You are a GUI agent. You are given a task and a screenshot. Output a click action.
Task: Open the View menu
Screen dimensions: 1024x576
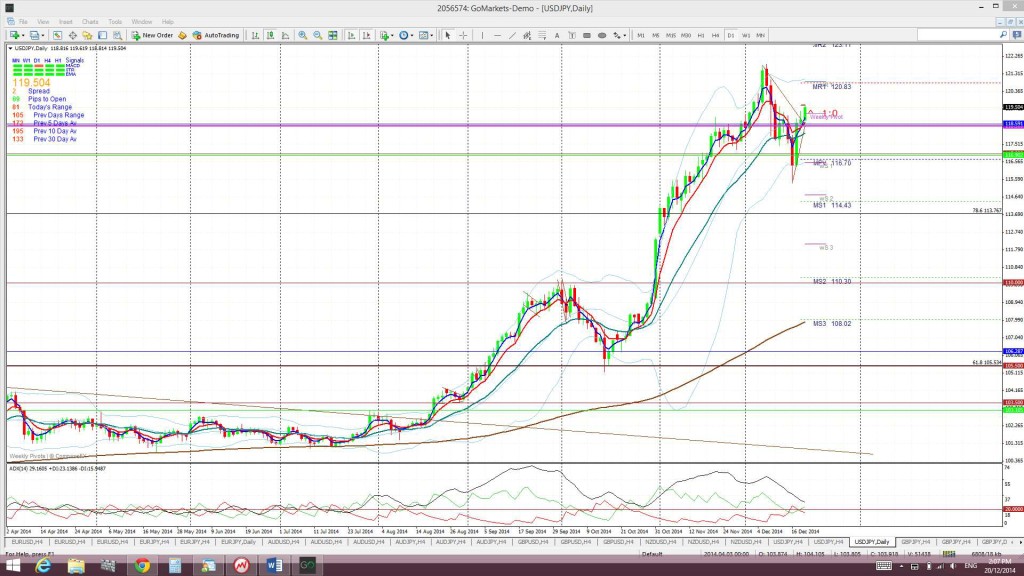43,22
